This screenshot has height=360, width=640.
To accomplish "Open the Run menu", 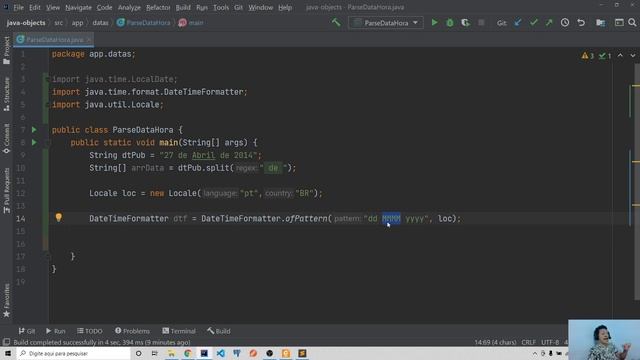I will point(202,7).
